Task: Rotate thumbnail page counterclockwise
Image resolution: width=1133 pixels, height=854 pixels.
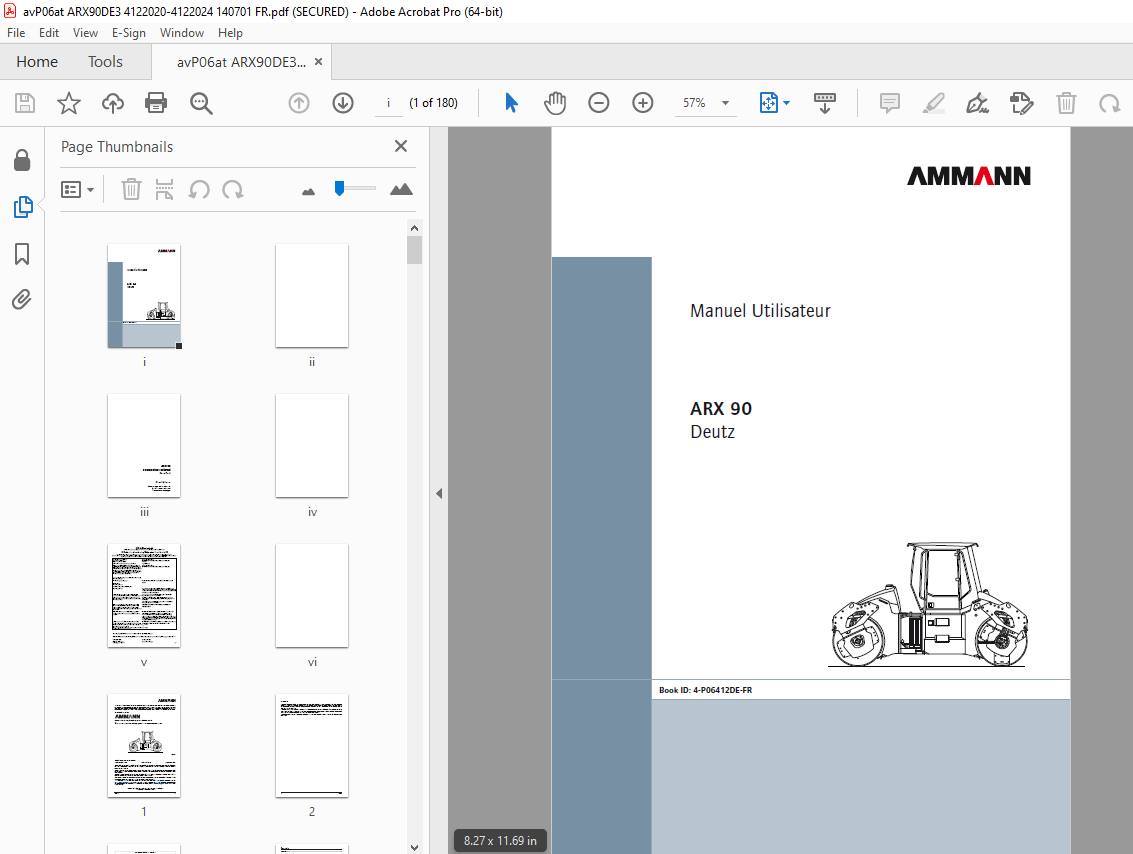Action: coord(199,189)
